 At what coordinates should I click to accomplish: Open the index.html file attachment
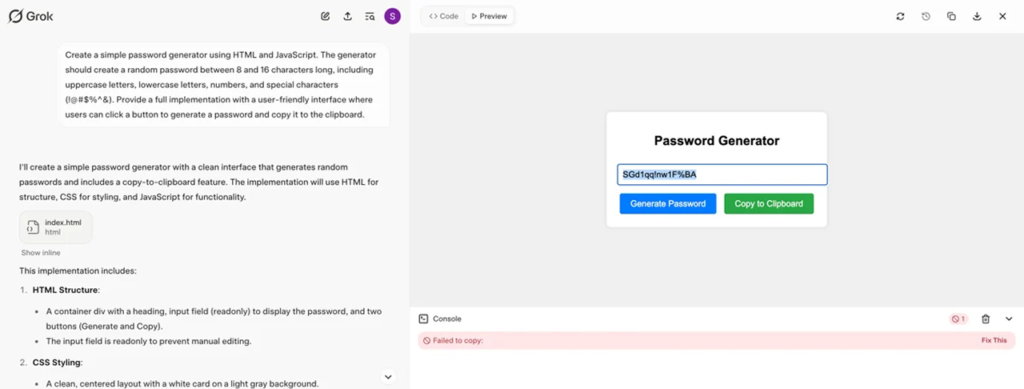(56, 227)
